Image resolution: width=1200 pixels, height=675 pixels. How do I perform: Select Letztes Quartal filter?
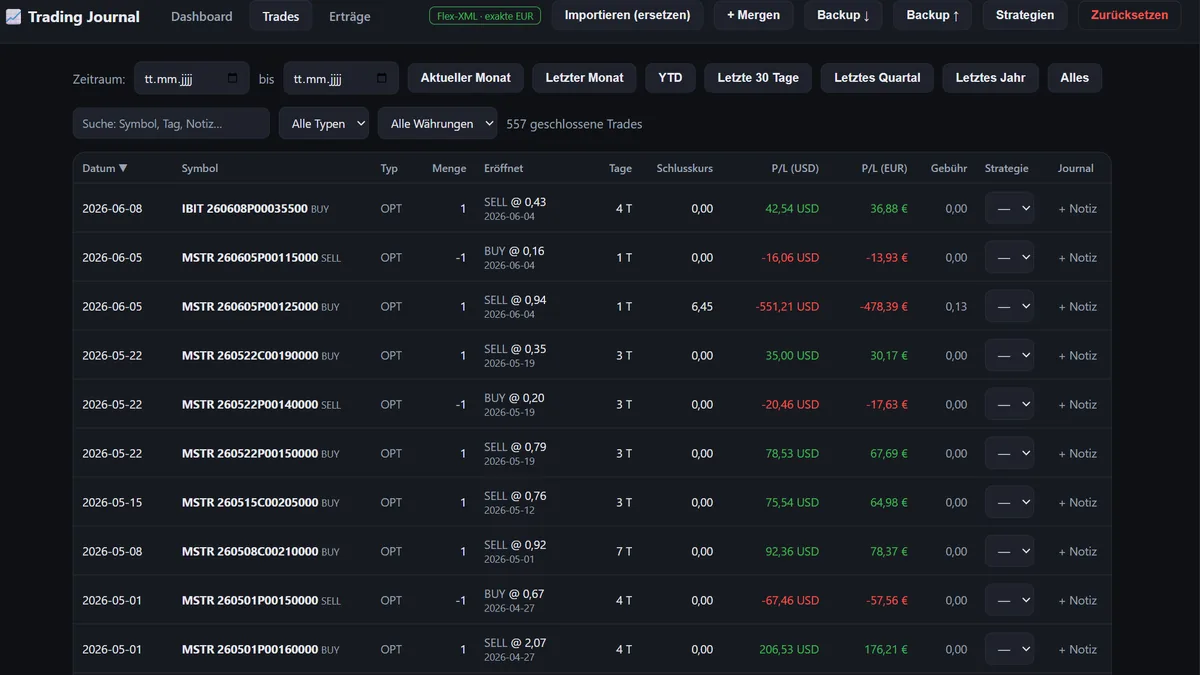[x=877, y=78]
